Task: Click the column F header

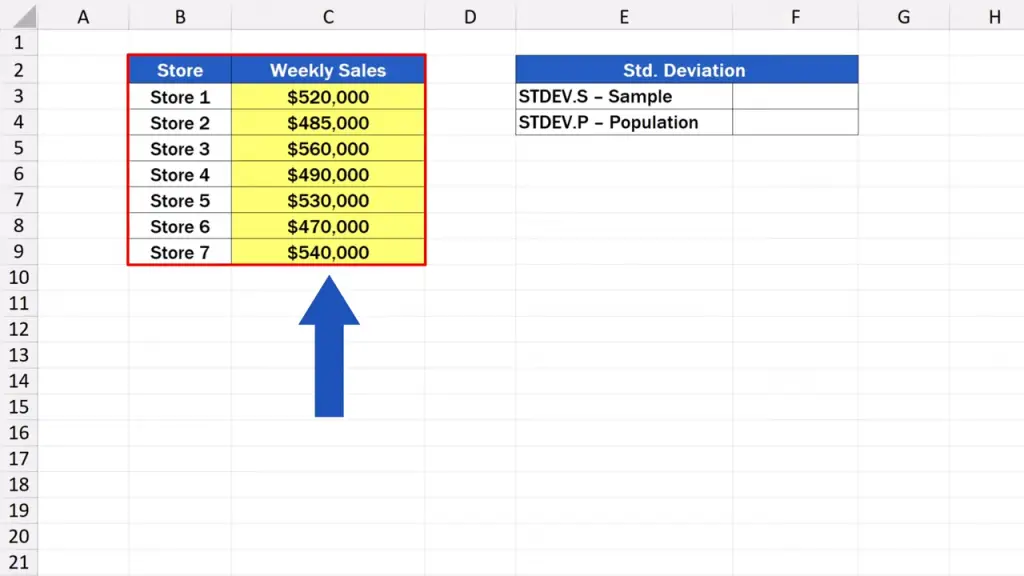Action: (795, 17)
